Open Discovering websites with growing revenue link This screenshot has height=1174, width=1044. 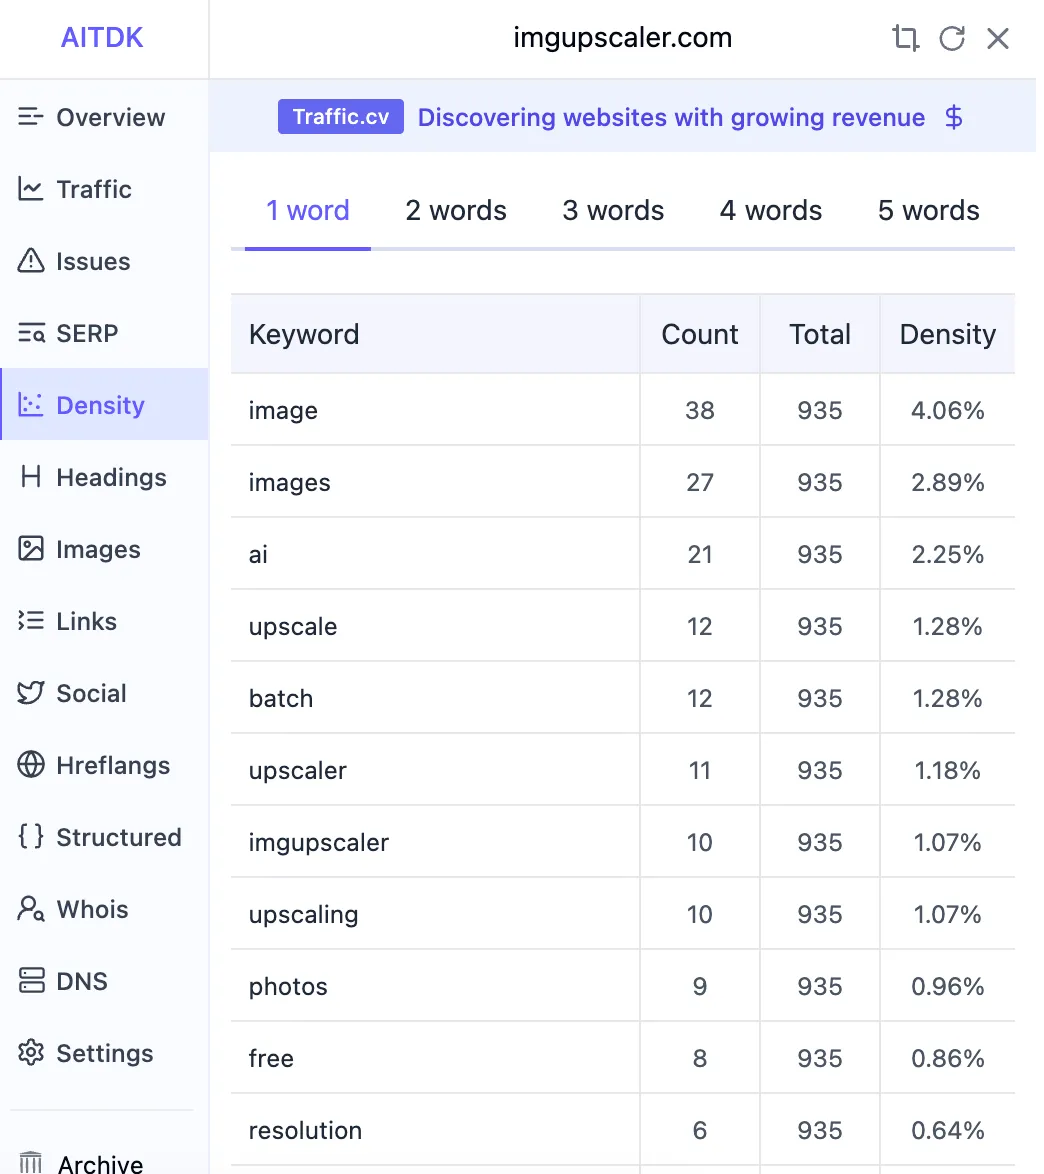click(x=671, y=118)
